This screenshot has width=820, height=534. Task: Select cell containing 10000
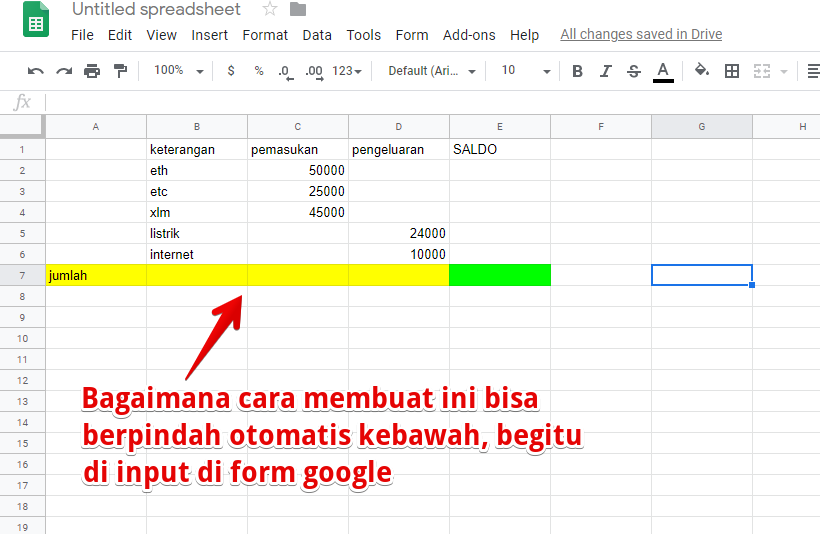(x=398, y=254)
